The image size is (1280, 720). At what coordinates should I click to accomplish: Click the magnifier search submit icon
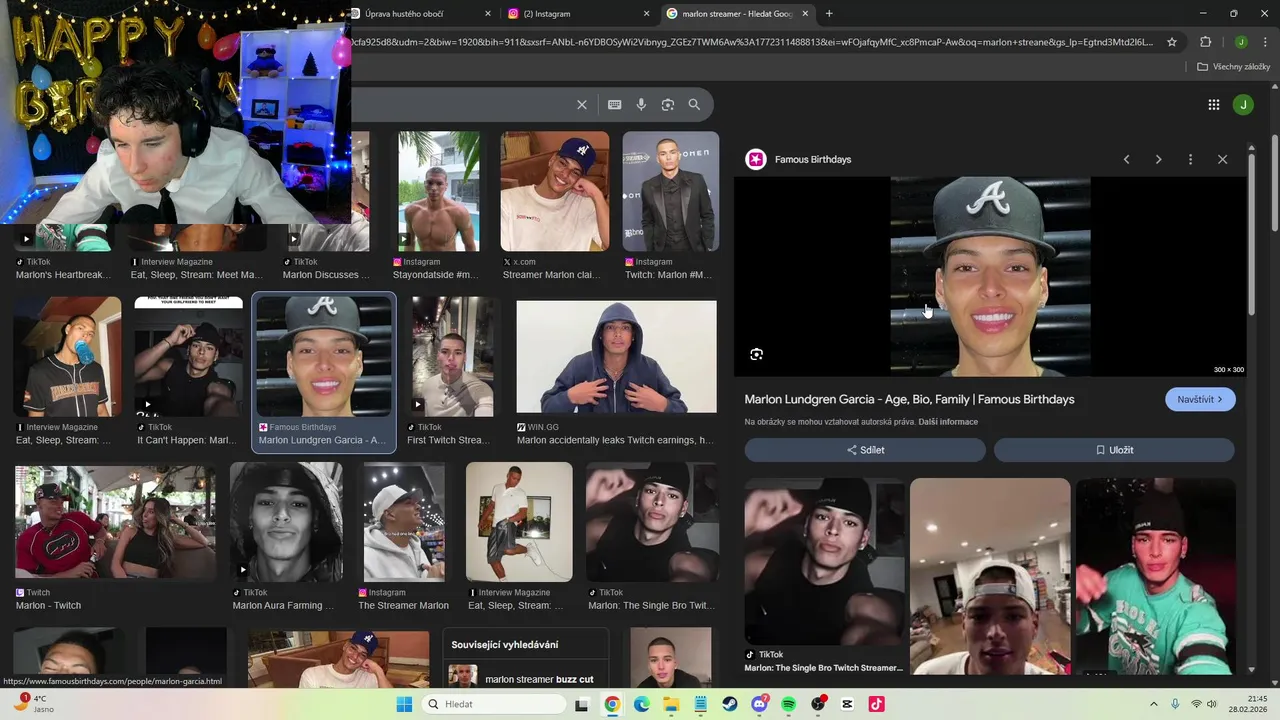[x=694, y=104]
